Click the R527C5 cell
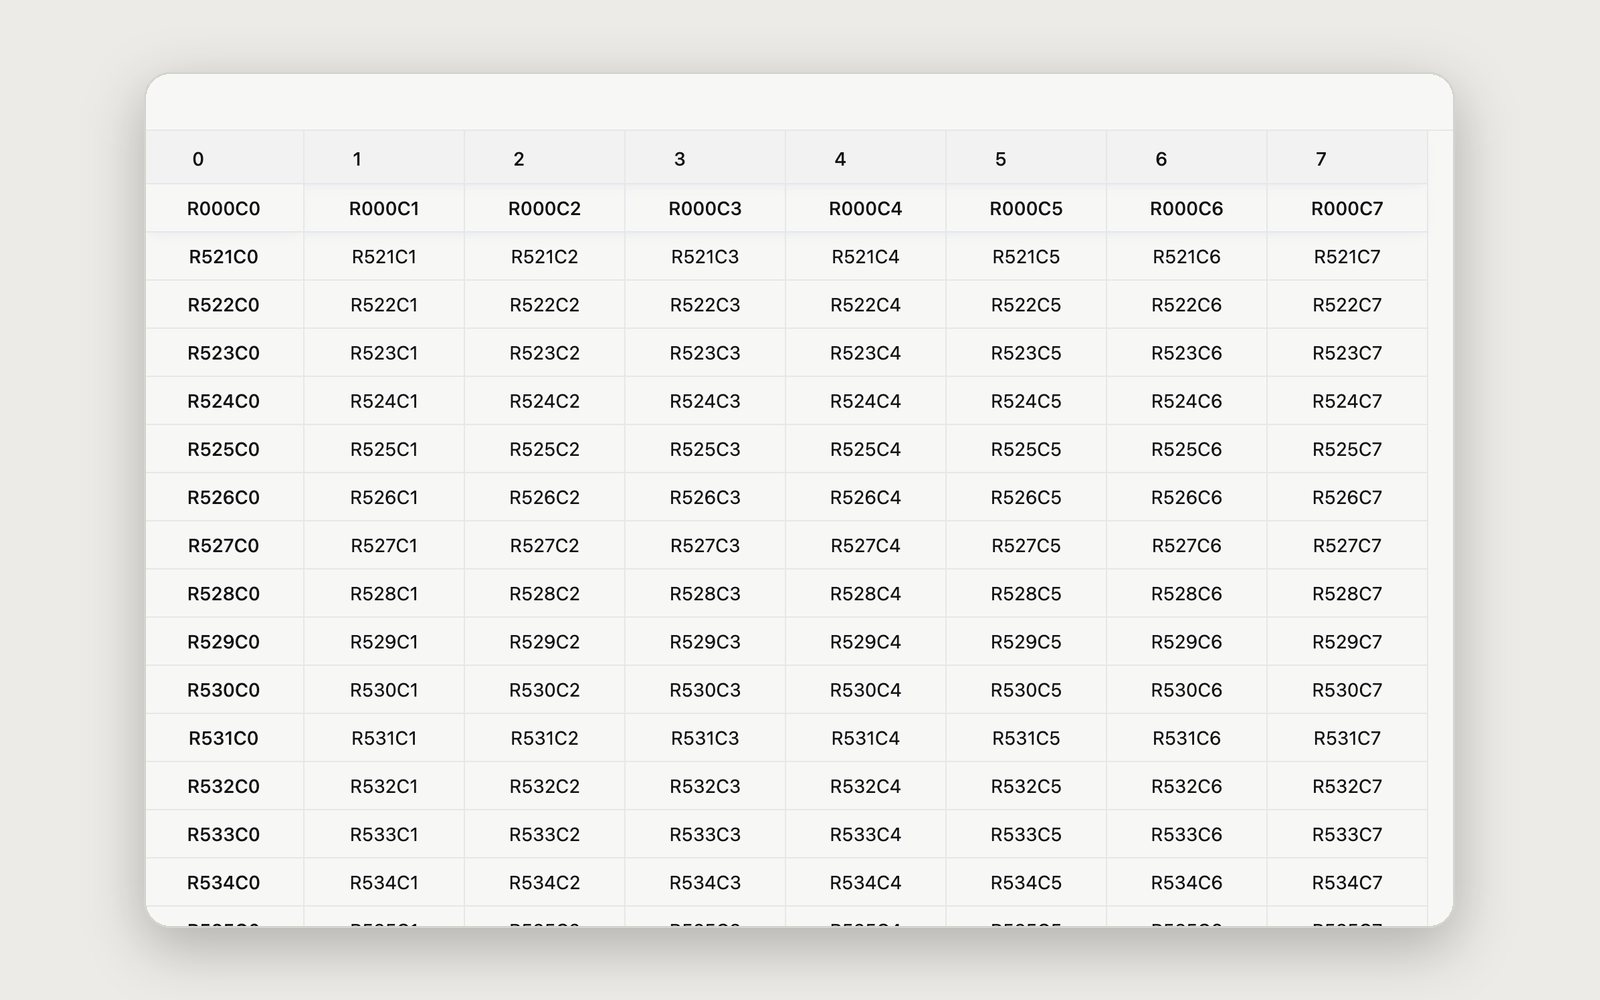The width and height of the screenshot is (1600, 1000). click(1026, 545)
